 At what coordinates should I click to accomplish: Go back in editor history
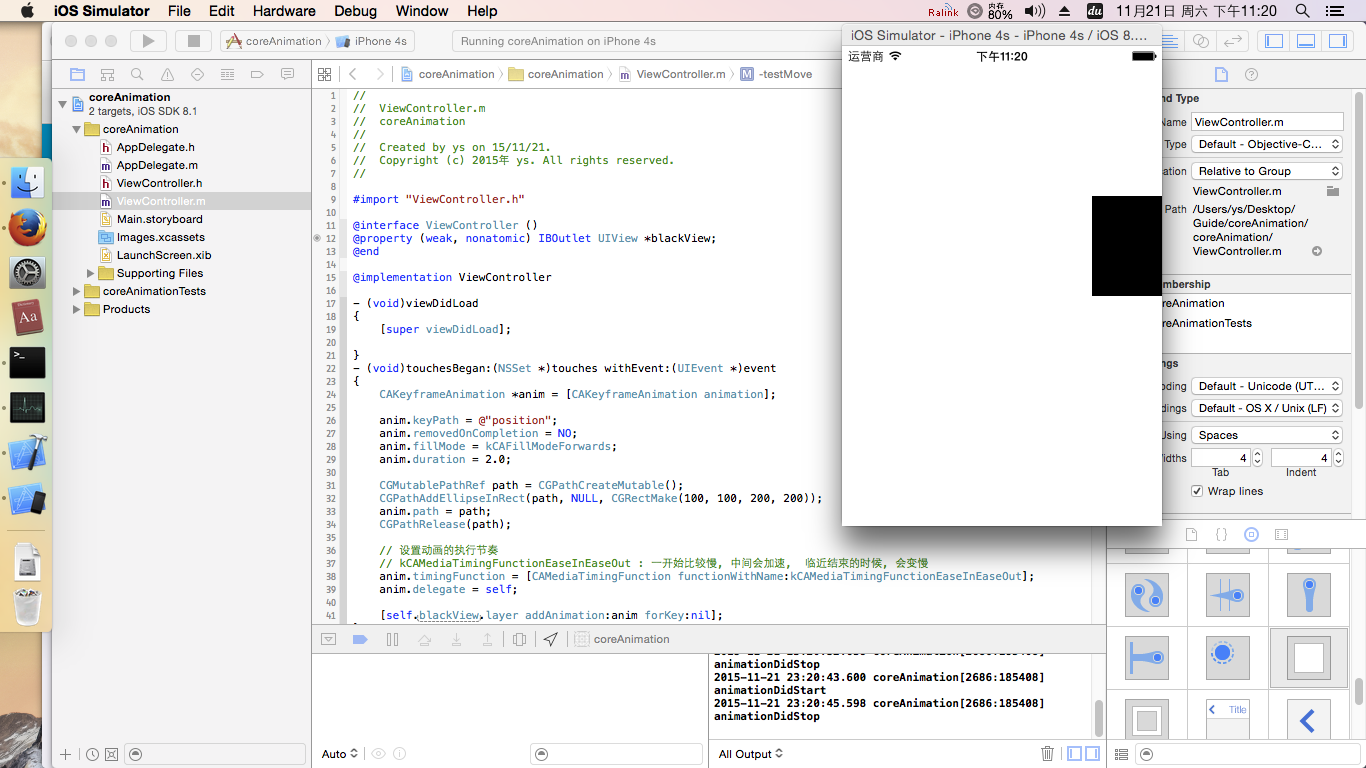[352, 74]
